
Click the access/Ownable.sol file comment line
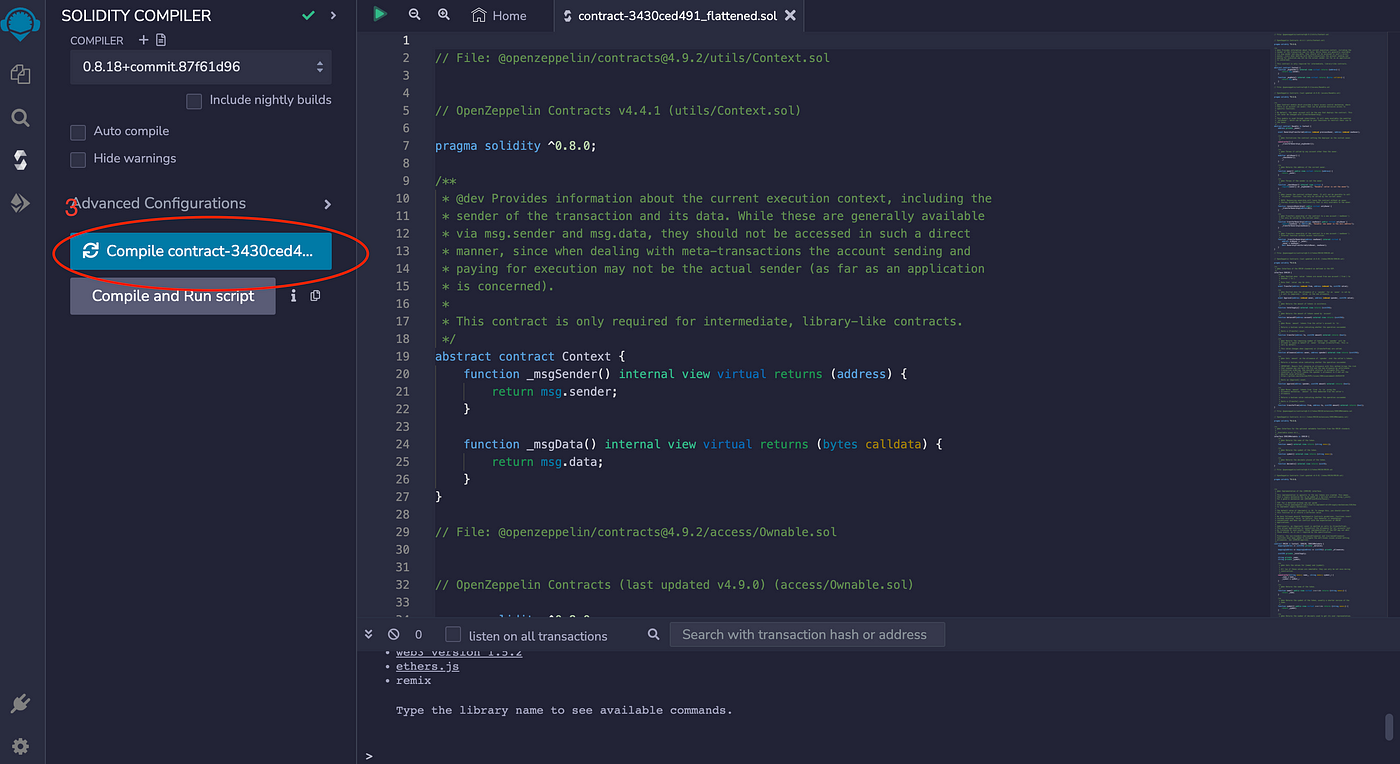click(x=636, y=532)
